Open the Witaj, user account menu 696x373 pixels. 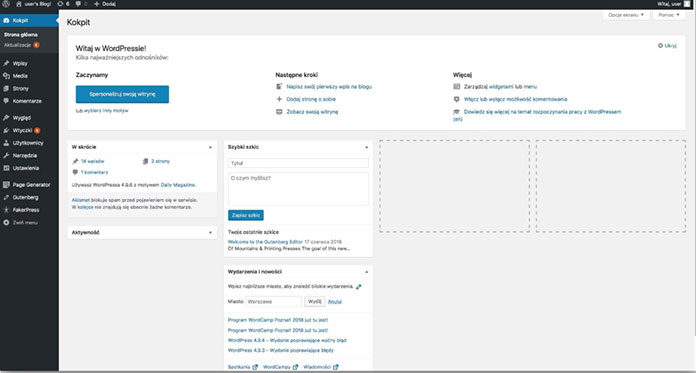click(674, 4)
